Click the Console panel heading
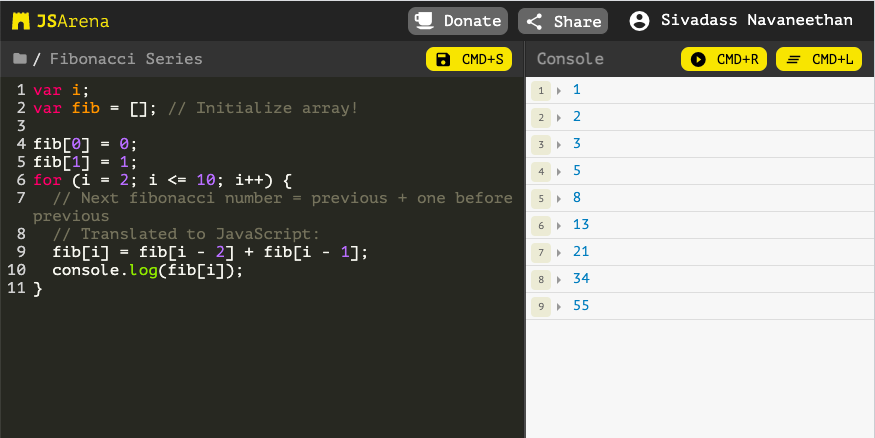The height and width of the screenshot is (438, 875). point(570,59)
